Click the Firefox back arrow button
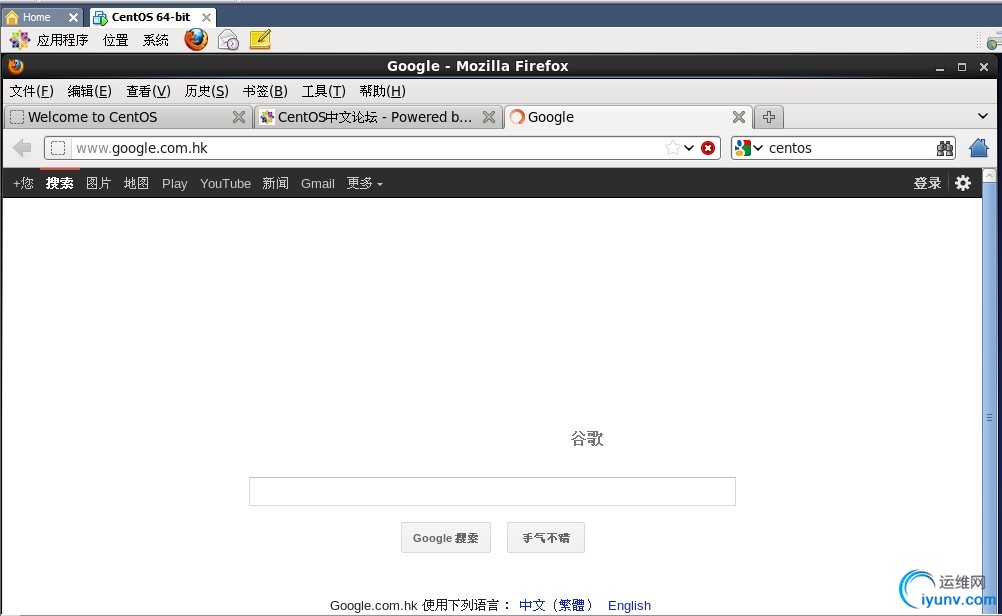The image size is (1002, 616). pos(22,148)
